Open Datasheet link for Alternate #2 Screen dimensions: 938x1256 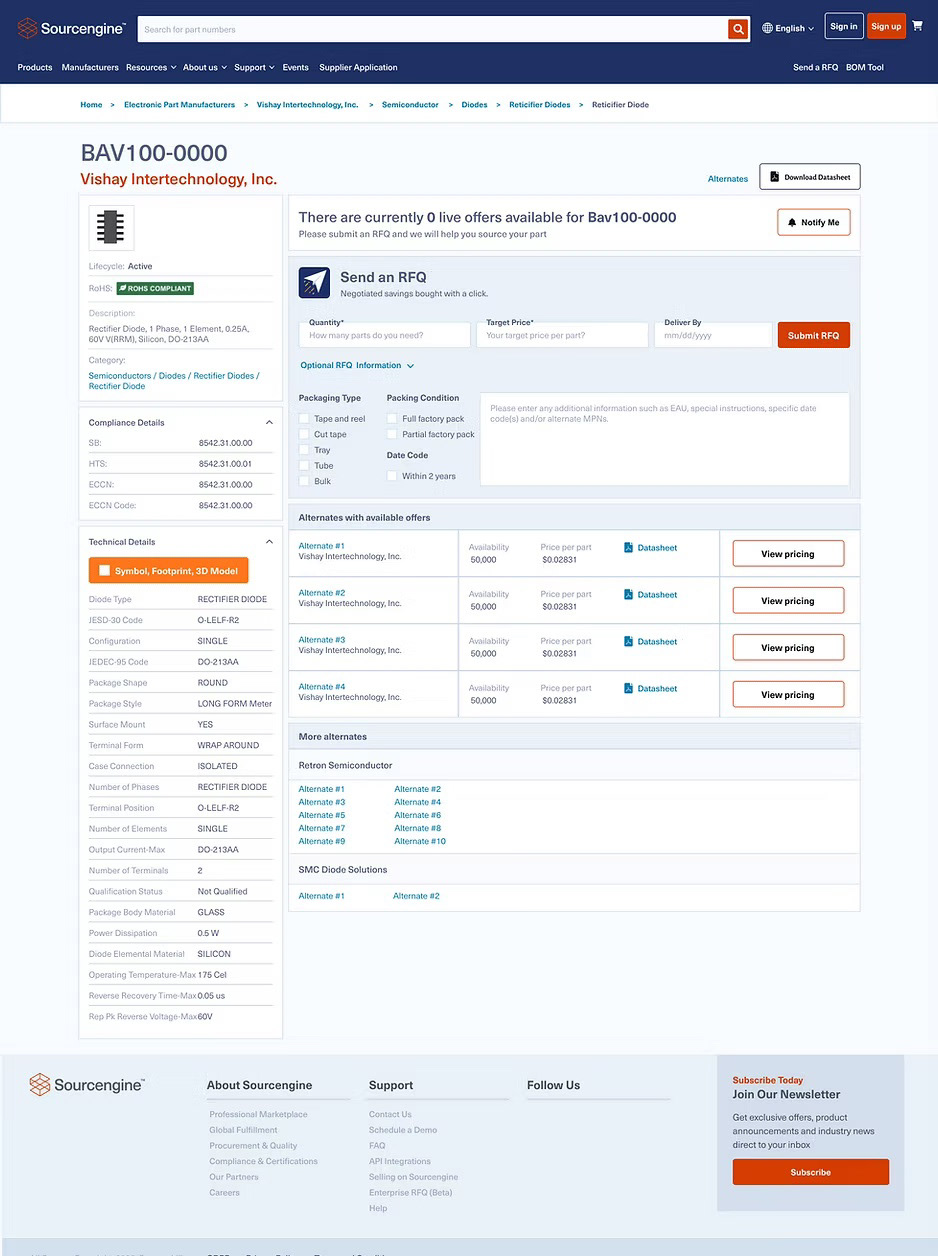click(657, 594)
